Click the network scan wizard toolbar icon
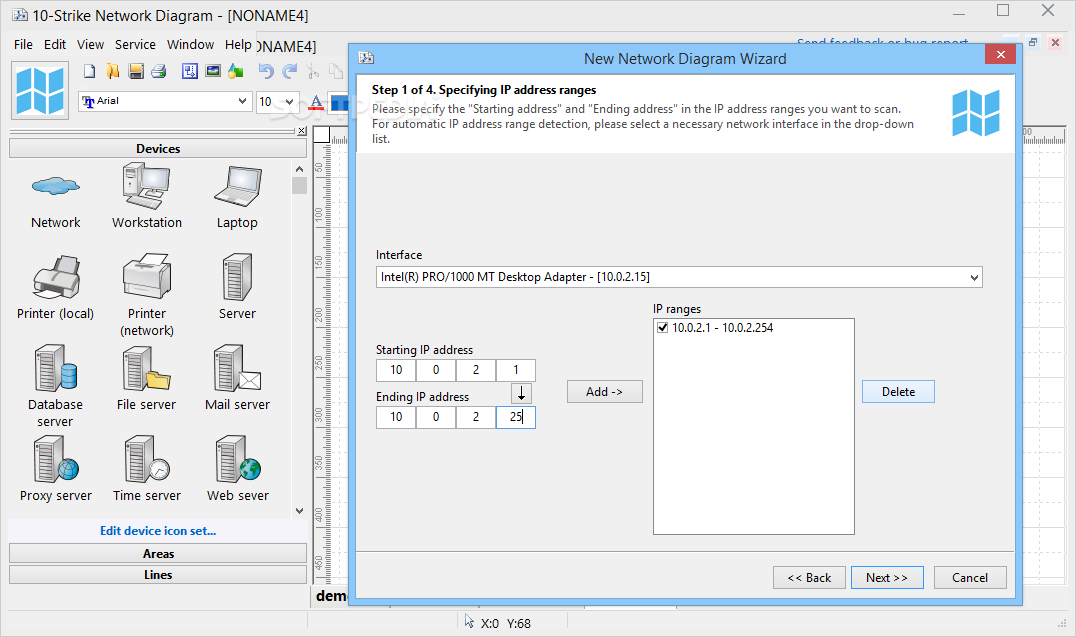Screen dimensions: 1076x637 pos(190,71)
